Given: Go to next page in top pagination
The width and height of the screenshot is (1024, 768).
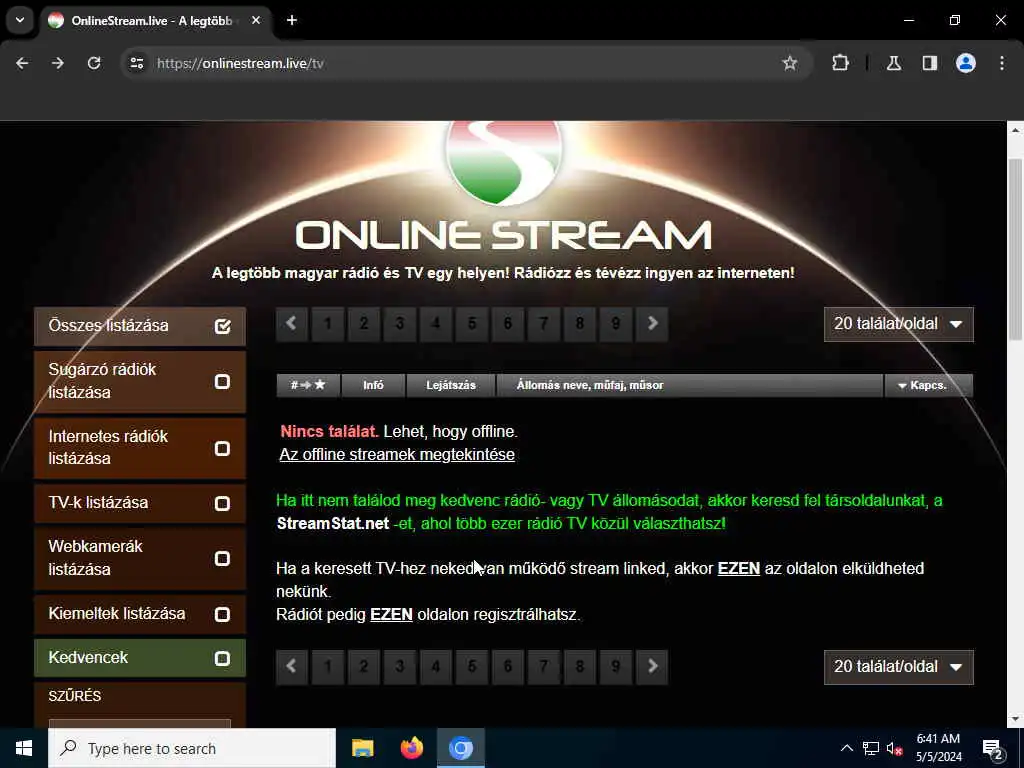Looking at the screenshot, I should click(652, 324).
